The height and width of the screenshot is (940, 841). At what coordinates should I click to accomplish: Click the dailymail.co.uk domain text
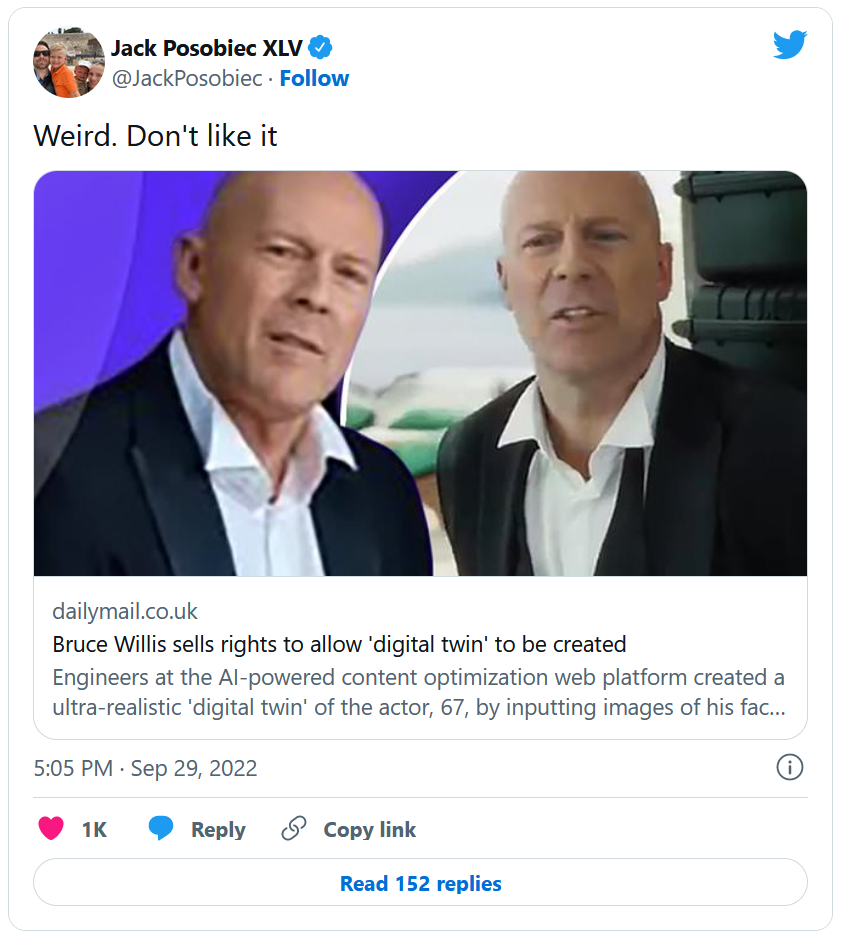(x=125, y=611)
